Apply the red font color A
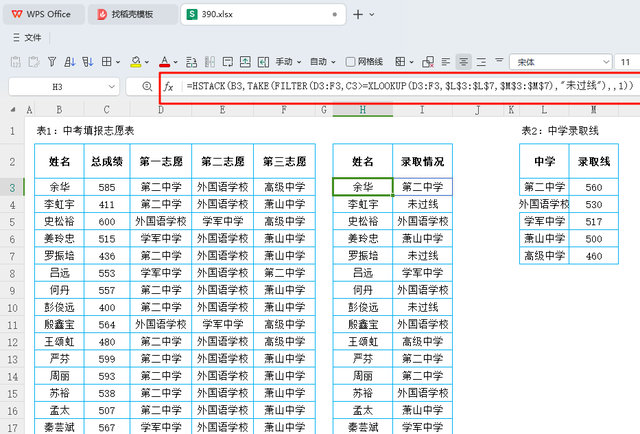This screenshot has height=434, width=640. point(164,62)
